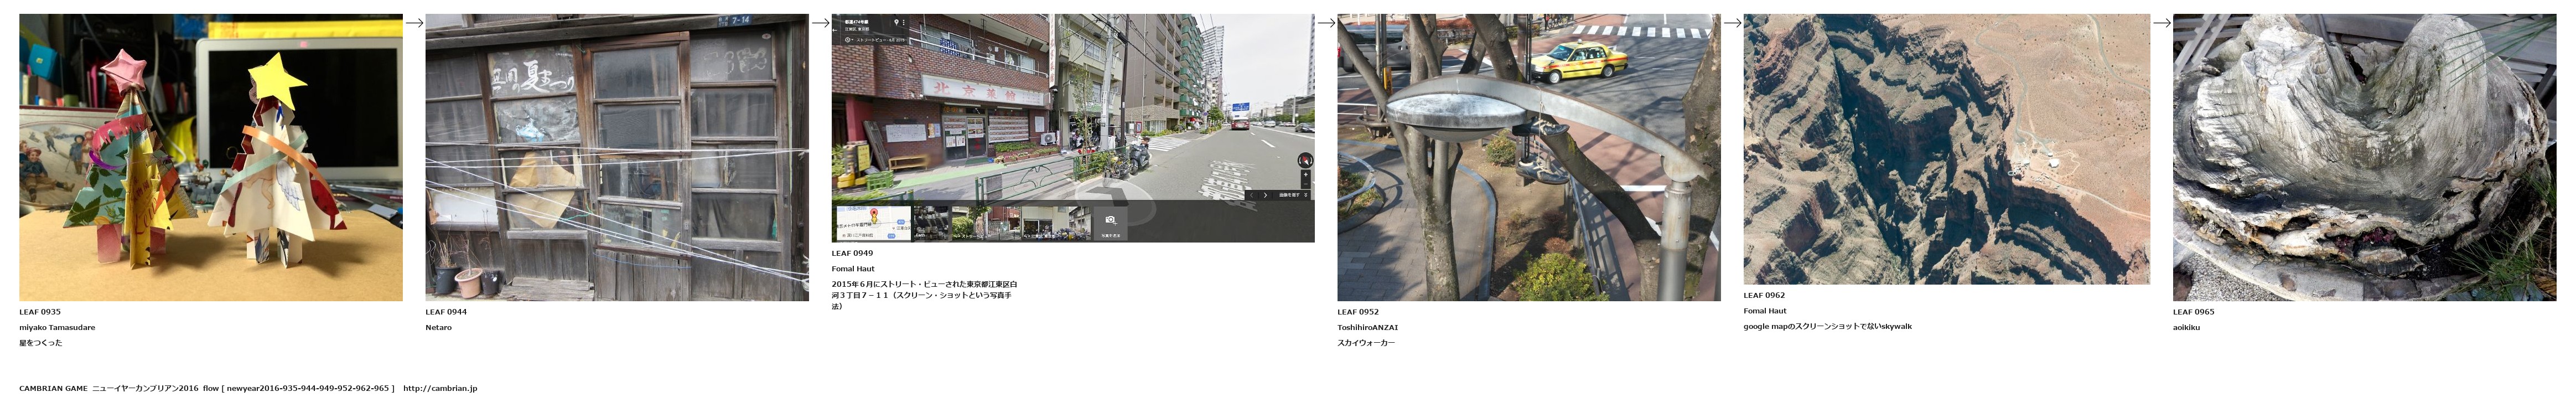The height and width of the screenshot is (402, 2576).
Task: Select the Earth view thumbnail
Action: coord(931,223)
